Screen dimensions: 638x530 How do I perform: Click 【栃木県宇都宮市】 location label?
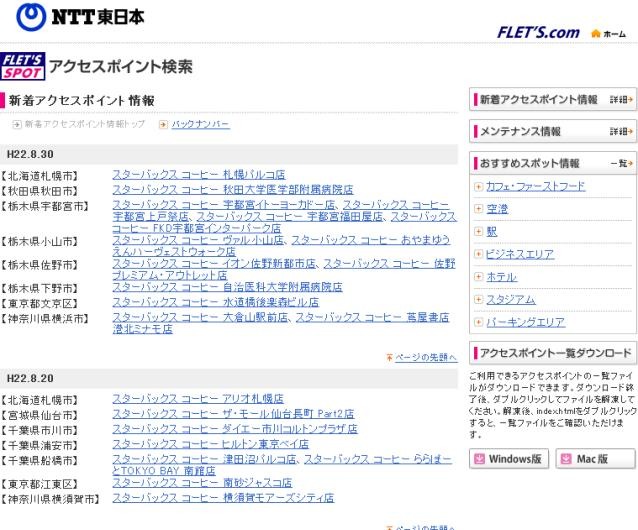(x=45, y=207)
